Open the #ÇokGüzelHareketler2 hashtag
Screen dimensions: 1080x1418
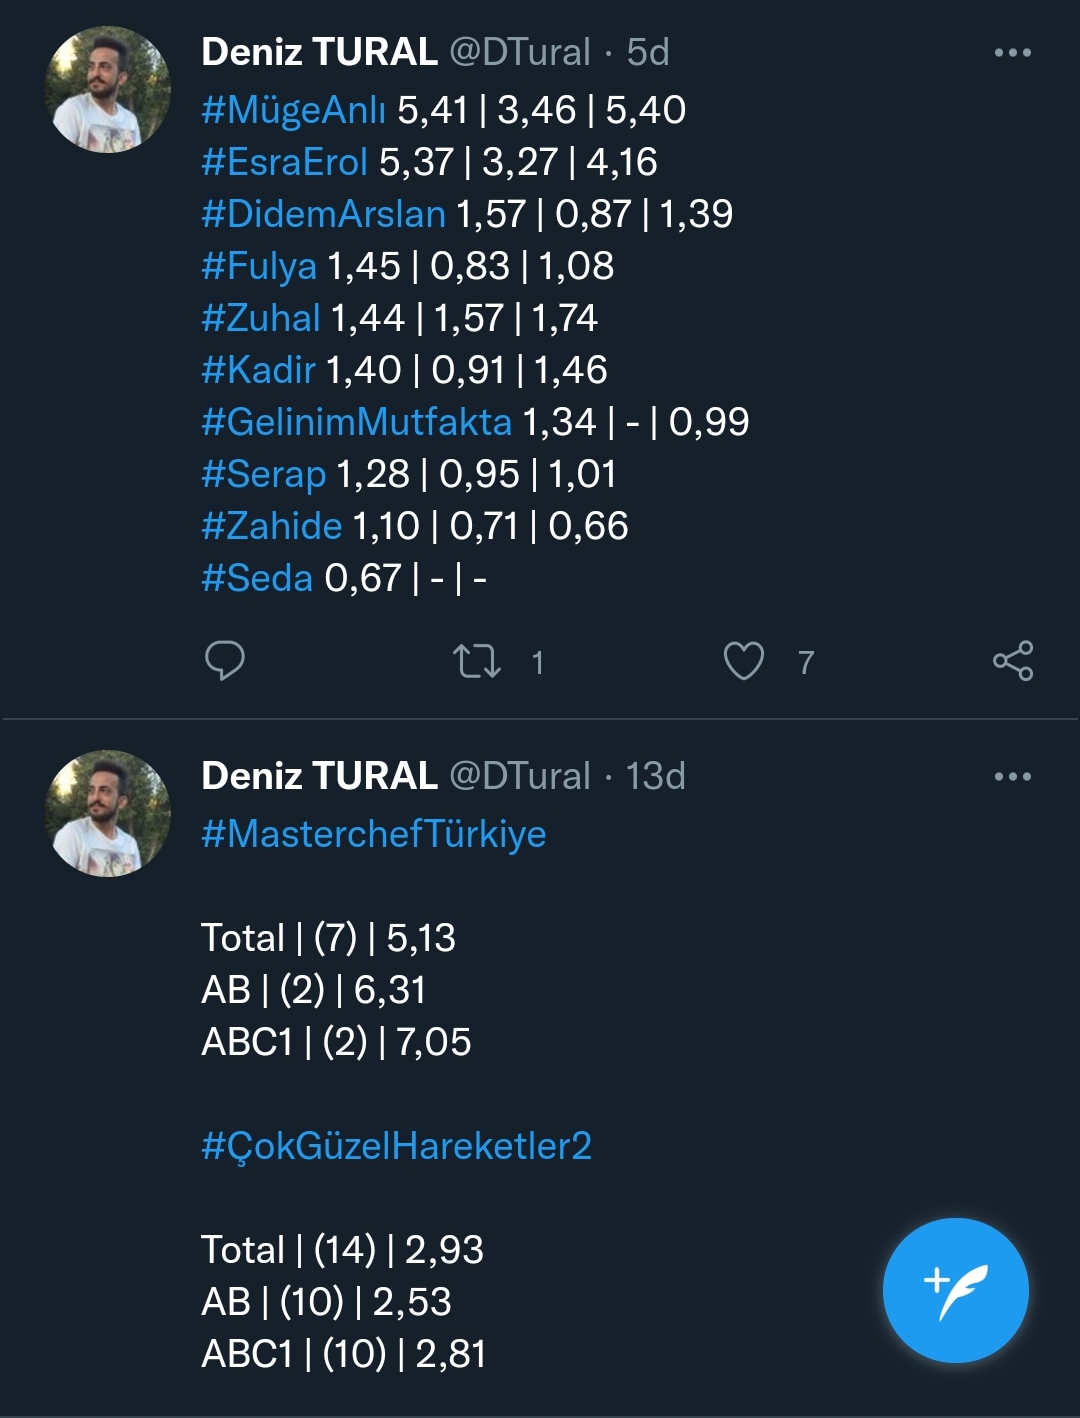pyautogui.click(x=396, y=1146)
